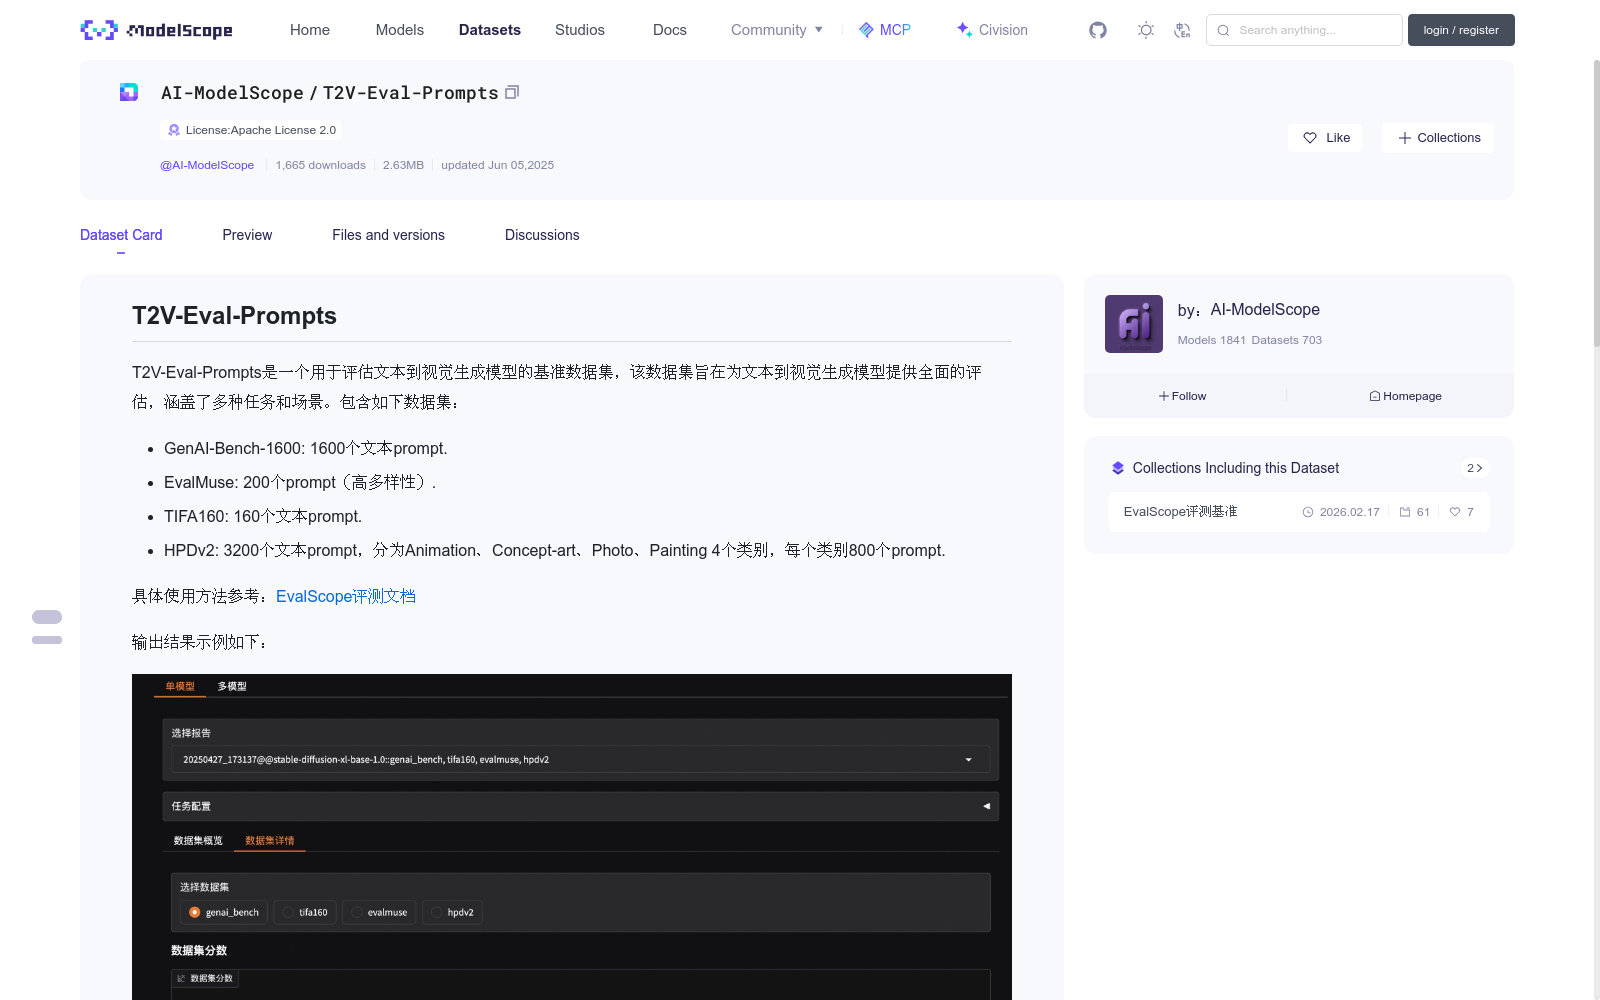This screenshot has height=1000, width=1600.
Task: Click the by: AI-ModelScope organization name
Action: [x=1265, y=310]
